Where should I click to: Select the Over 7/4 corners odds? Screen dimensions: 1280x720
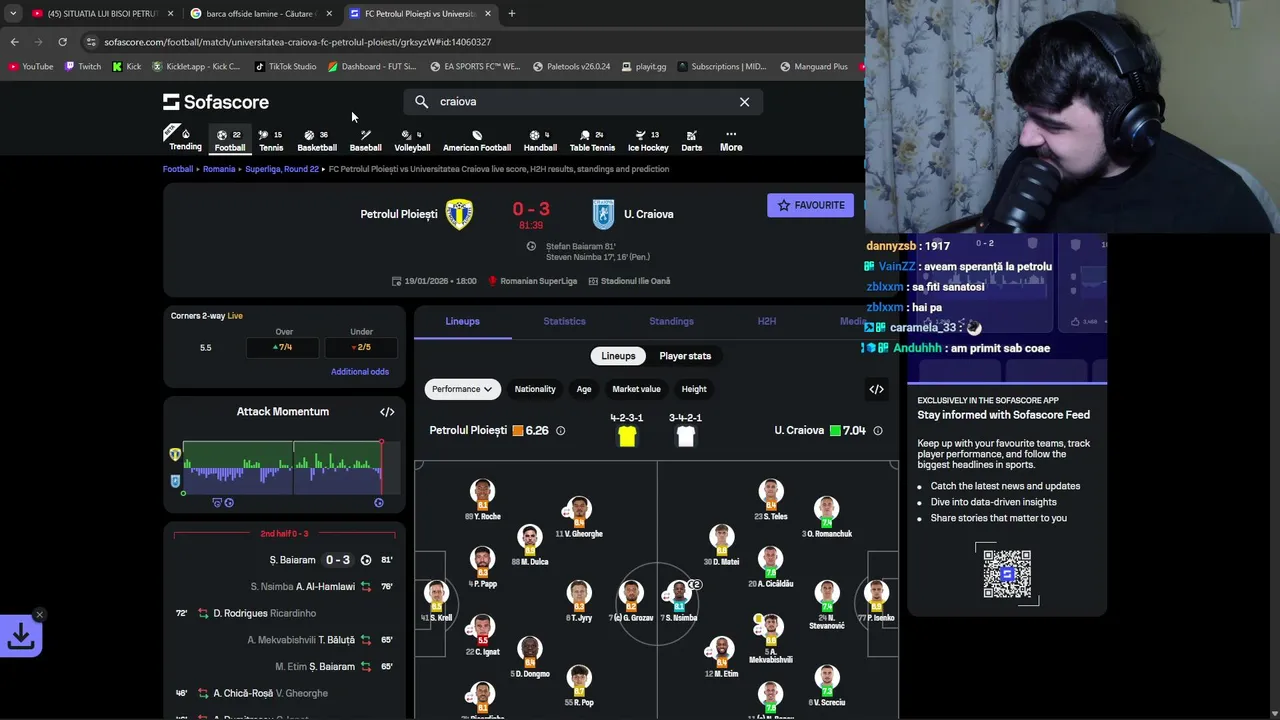pos(284,347)
